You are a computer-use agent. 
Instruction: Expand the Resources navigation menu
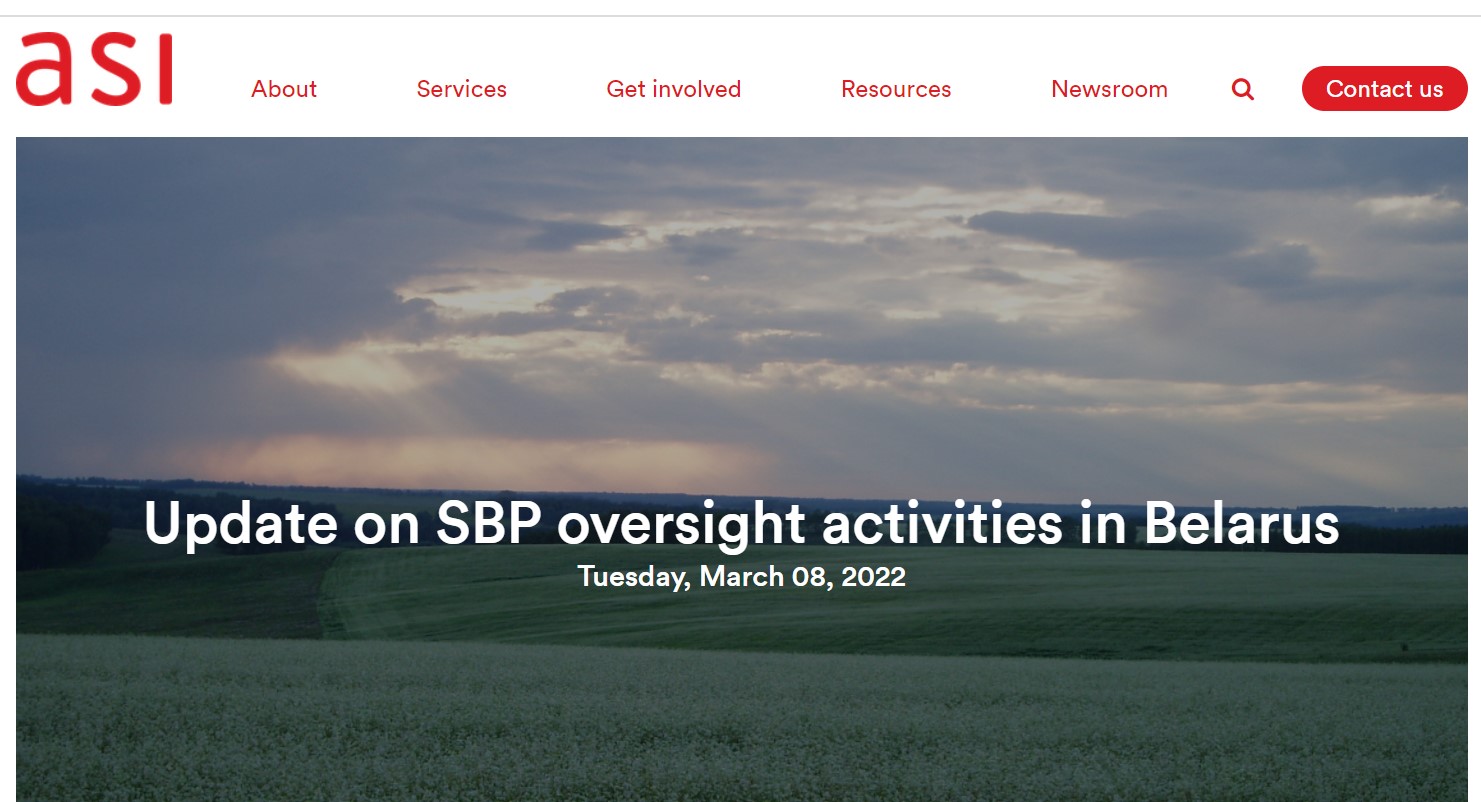(x=895, y=89)
